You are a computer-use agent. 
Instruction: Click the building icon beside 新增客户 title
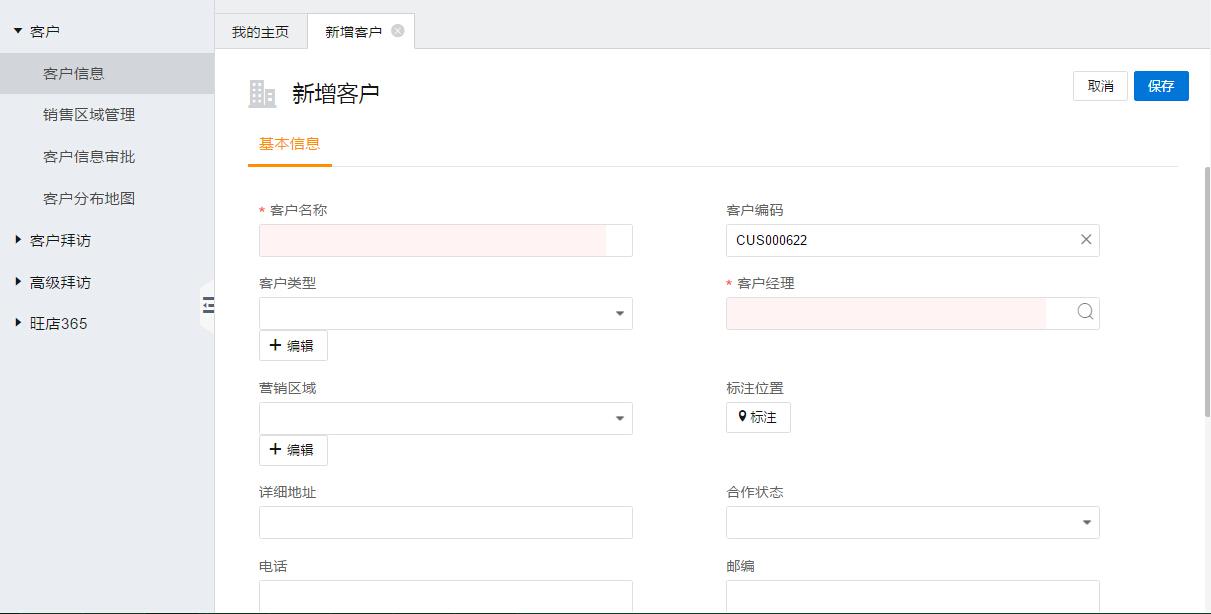click(x=262, y=94)
